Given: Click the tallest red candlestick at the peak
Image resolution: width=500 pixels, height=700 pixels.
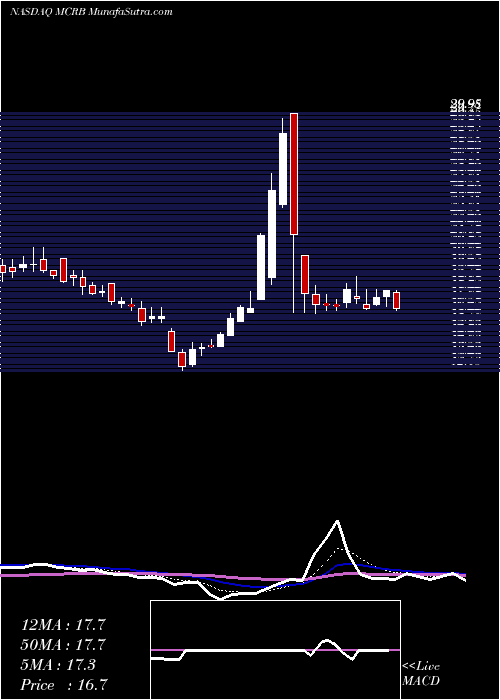Looking at the screenshot, I should click(x=294, y=174).
